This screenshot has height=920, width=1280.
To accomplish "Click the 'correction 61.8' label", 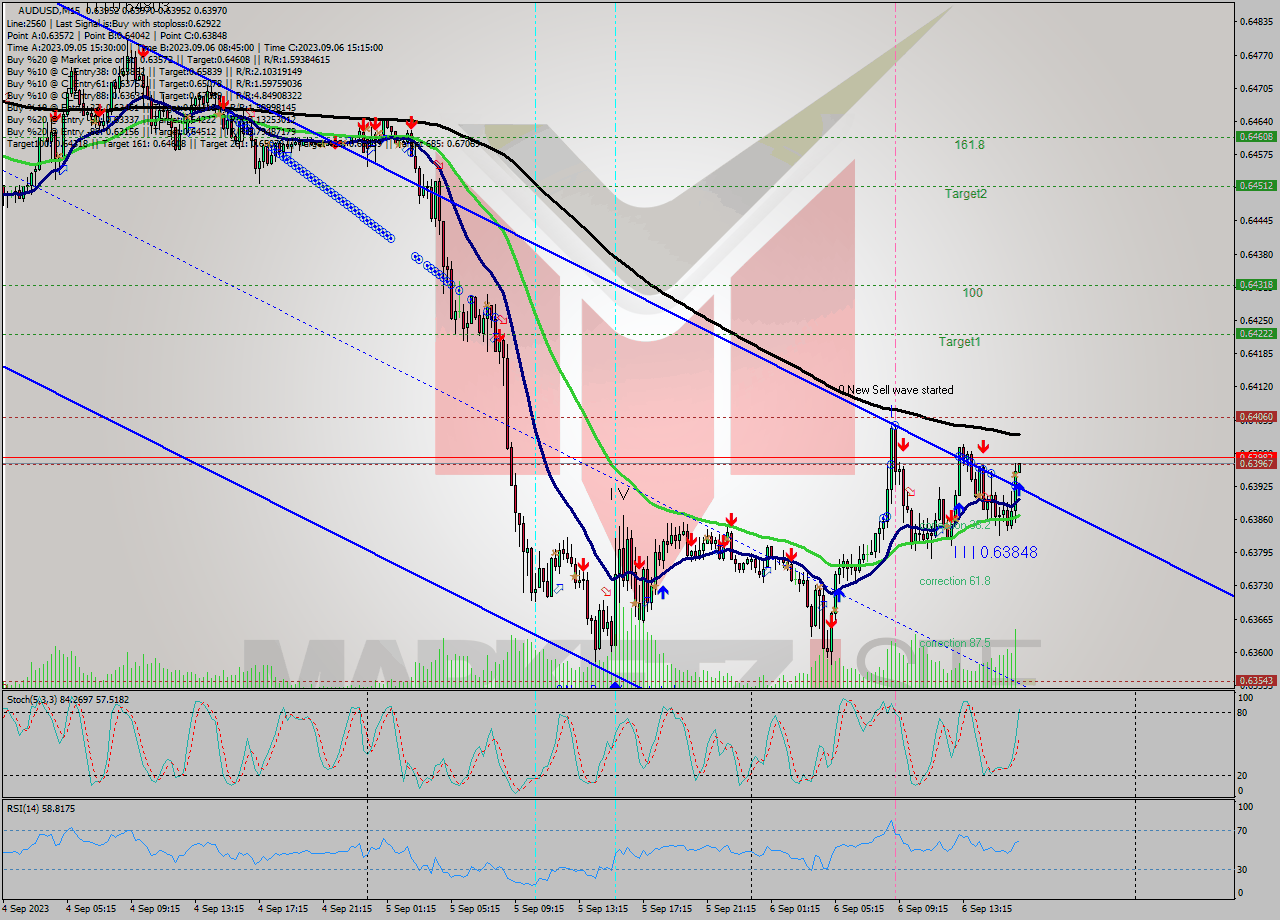I will click(x=955, y=581).
